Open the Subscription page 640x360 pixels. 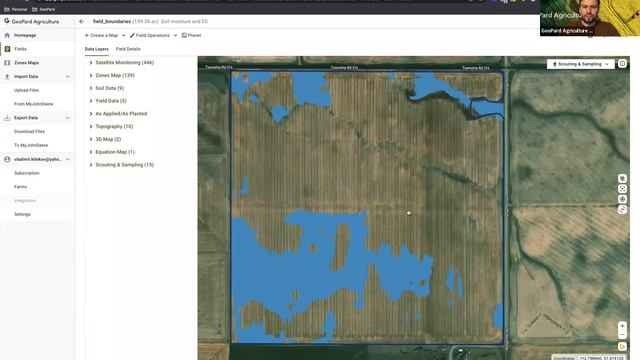click(x=27, y=173)
